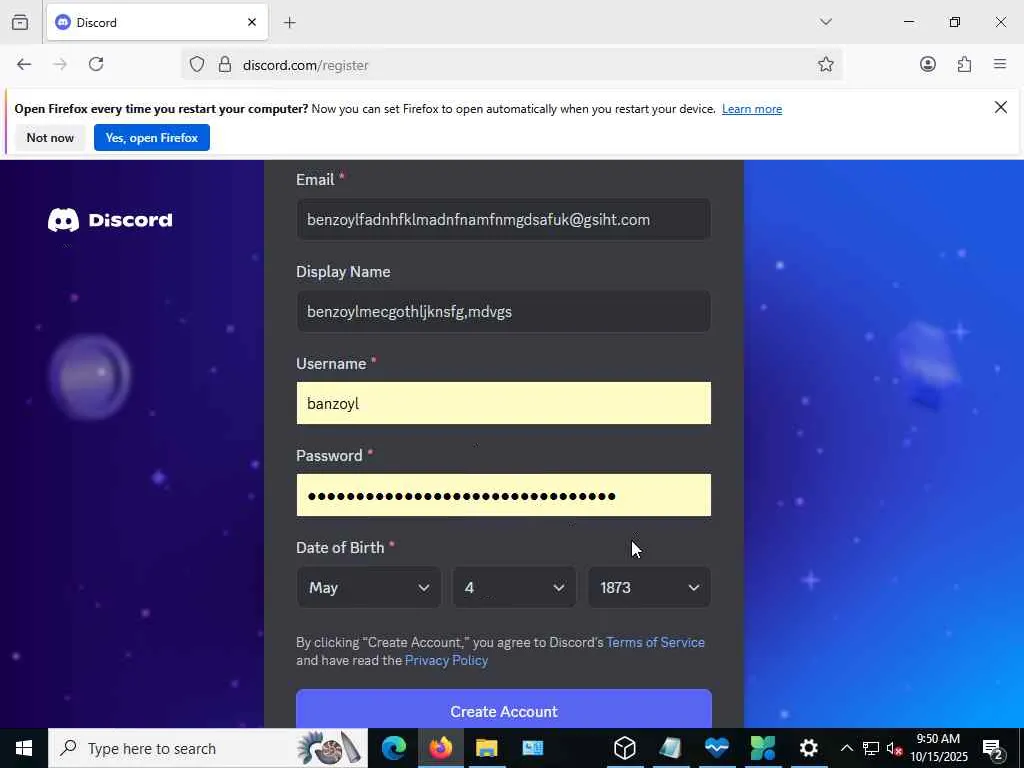Click the Not now button
This screenshot has width=1024, height=768.
50,138
